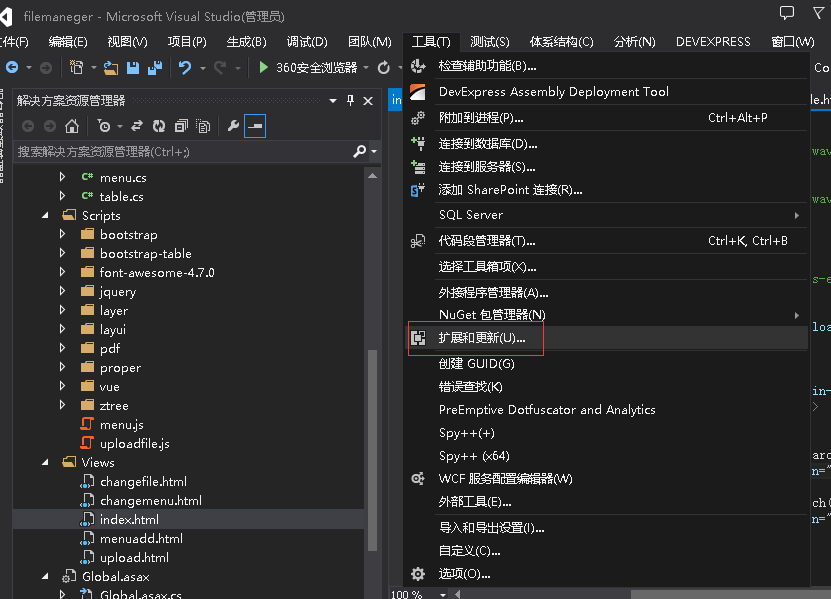The height and width of the screenshot is (599, 831).
Task: Sync with active document icon
Action: click(x=137, y=126)
